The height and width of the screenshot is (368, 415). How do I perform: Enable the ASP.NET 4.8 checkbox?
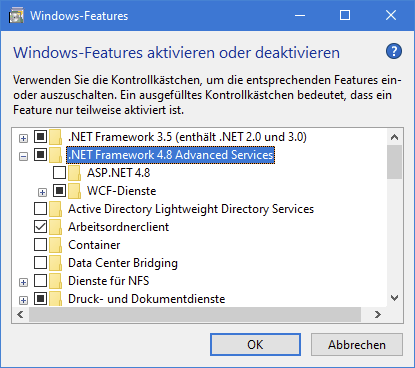(59, 173)
